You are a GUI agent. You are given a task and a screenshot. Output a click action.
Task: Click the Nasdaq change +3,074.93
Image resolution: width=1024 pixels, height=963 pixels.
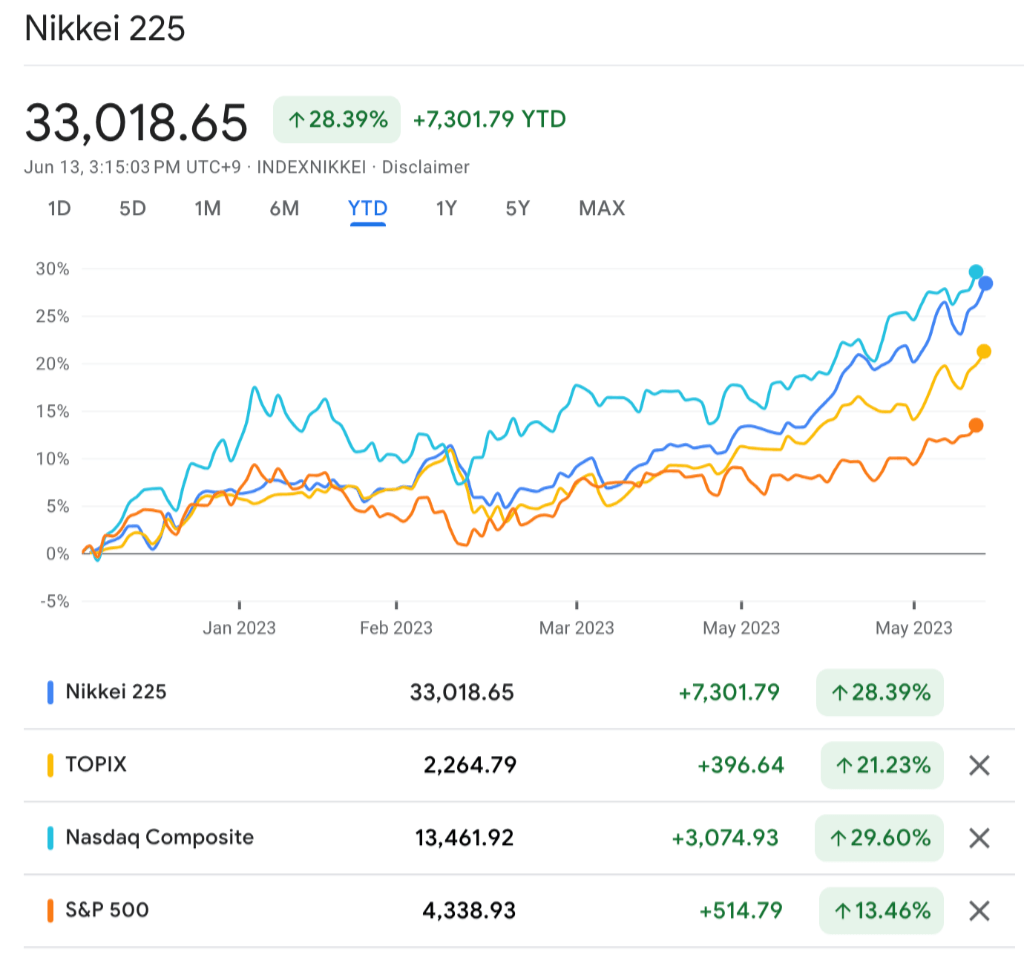(x=726, y=838)
